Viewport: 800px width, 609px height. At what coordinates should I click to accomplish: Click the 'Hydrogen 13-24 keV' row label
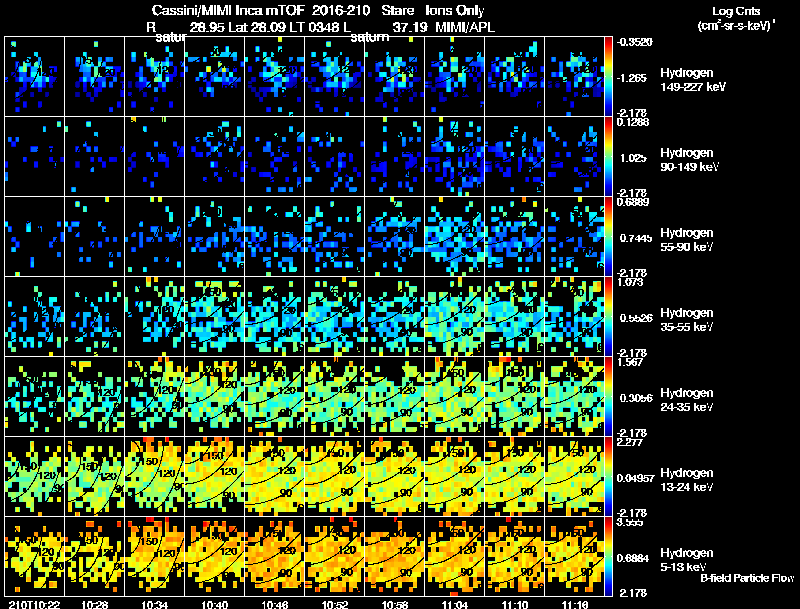tap(687, 480)
